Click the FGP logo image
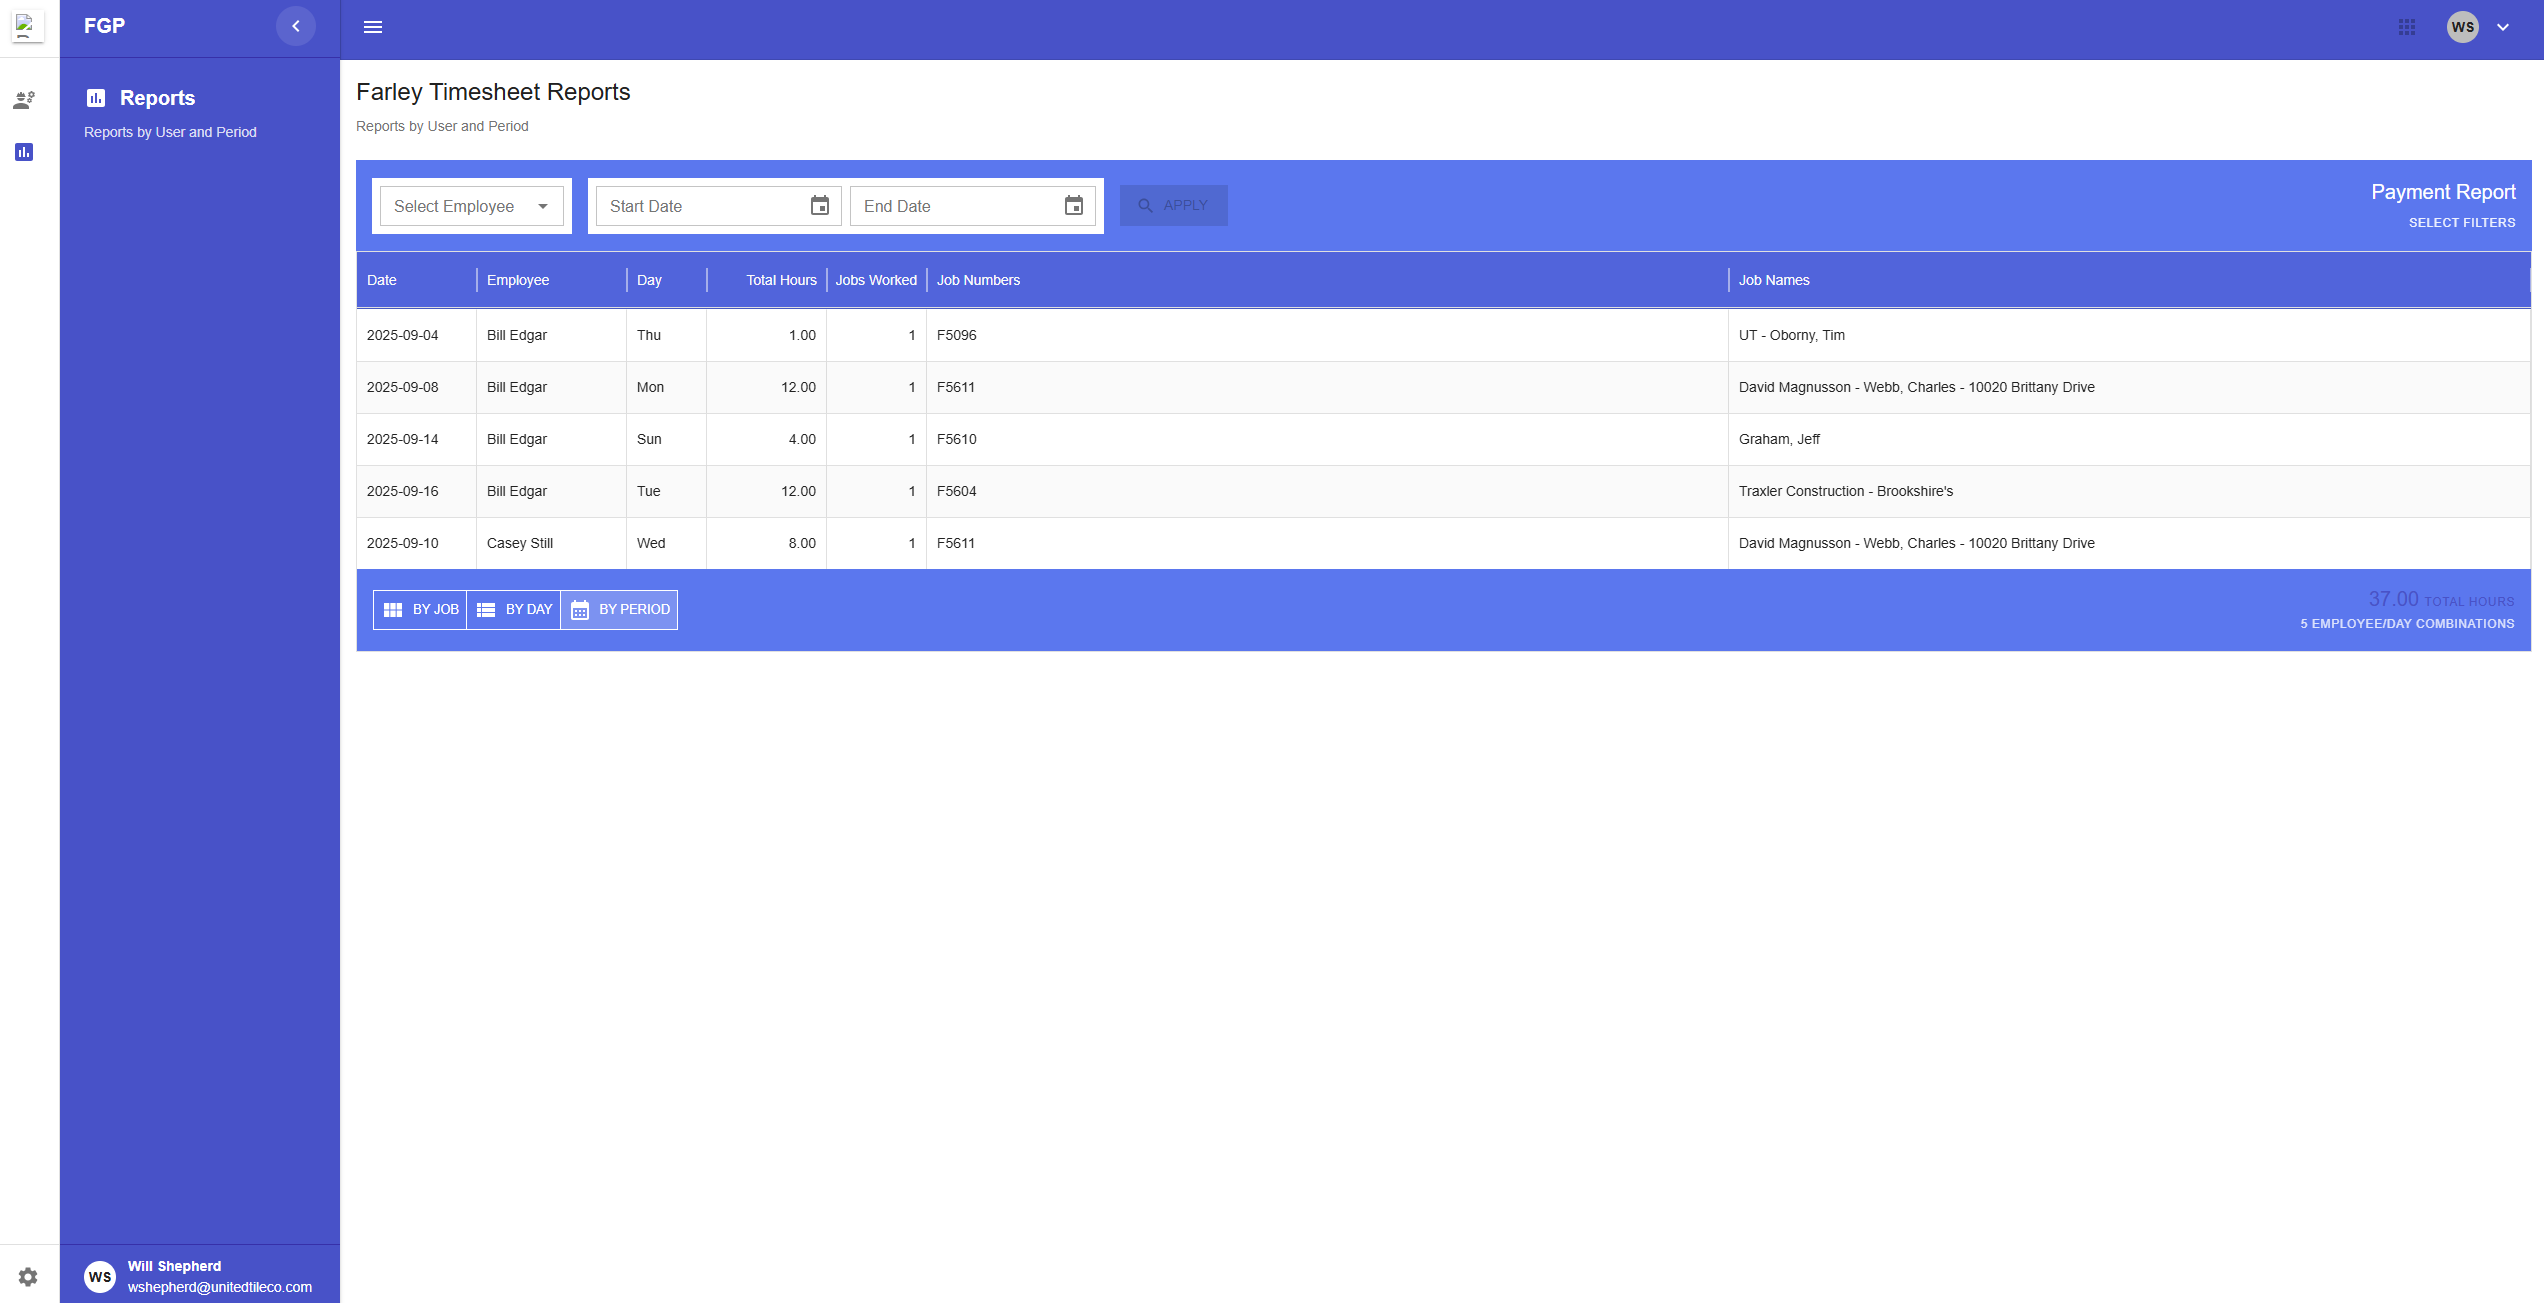 pos(27,26)
